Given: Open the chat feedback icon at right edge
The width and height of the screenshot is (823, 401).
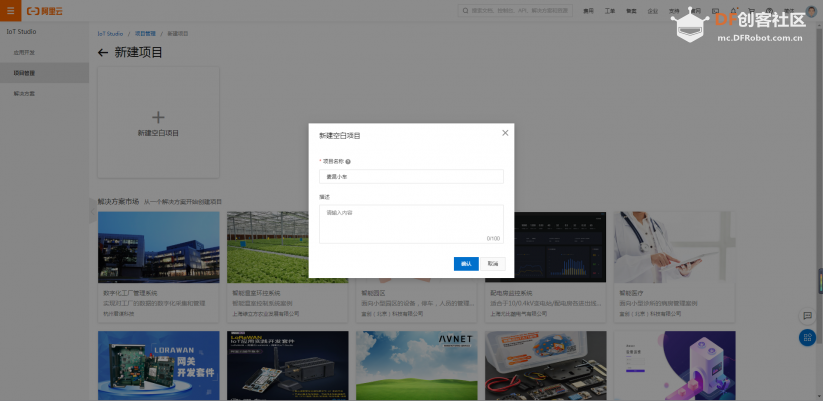Looking at the screenshot, I should pyautogui.click(x=807, y=315).
